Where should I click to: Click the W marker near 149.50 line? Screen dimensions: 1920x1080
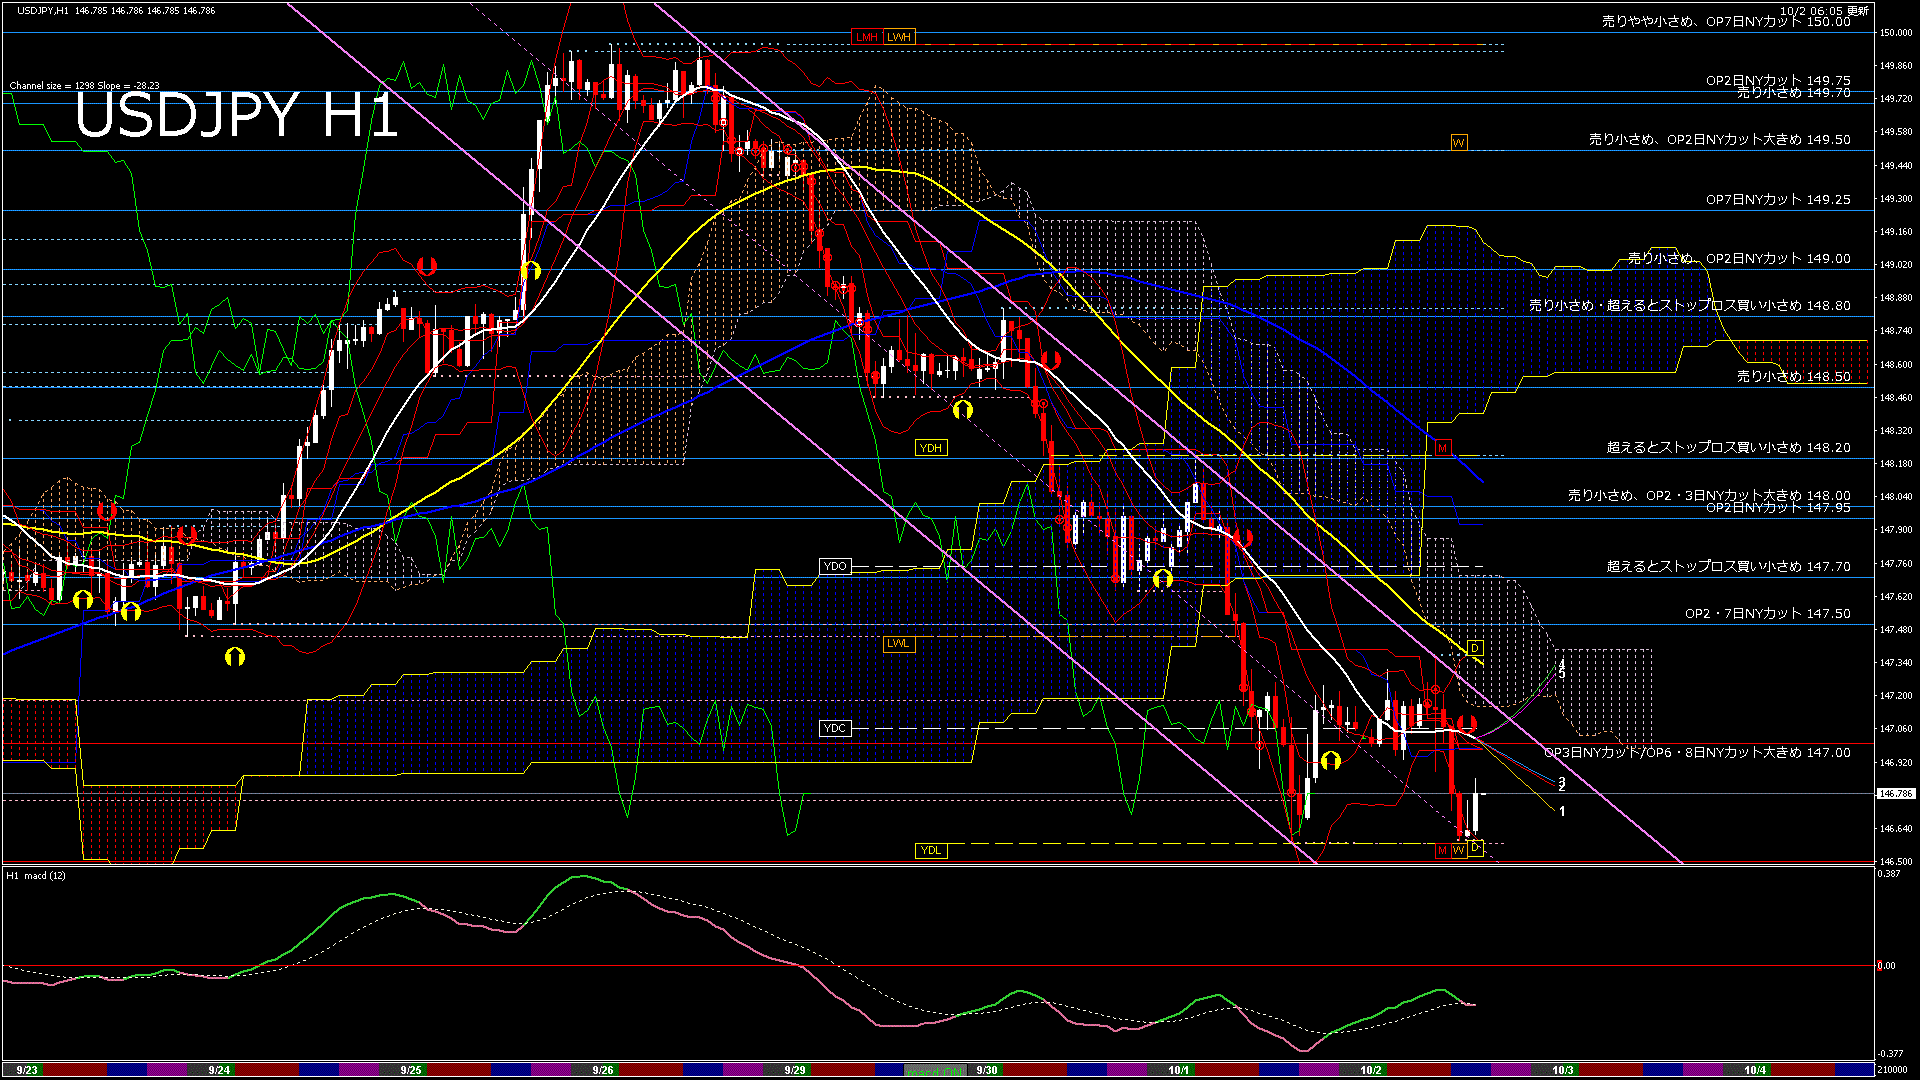click(x=1458, y=143)
